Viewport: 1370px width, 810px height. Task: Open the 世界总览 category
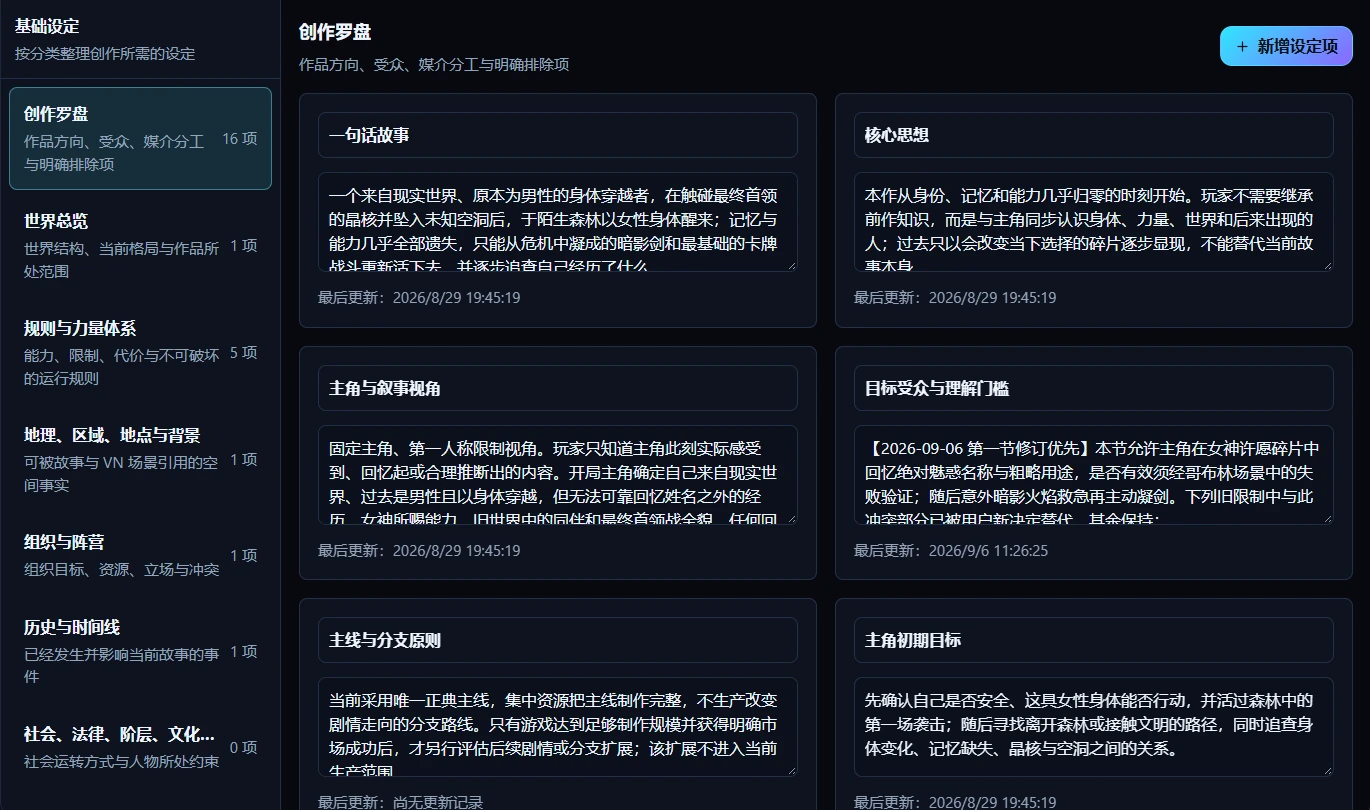140,245
